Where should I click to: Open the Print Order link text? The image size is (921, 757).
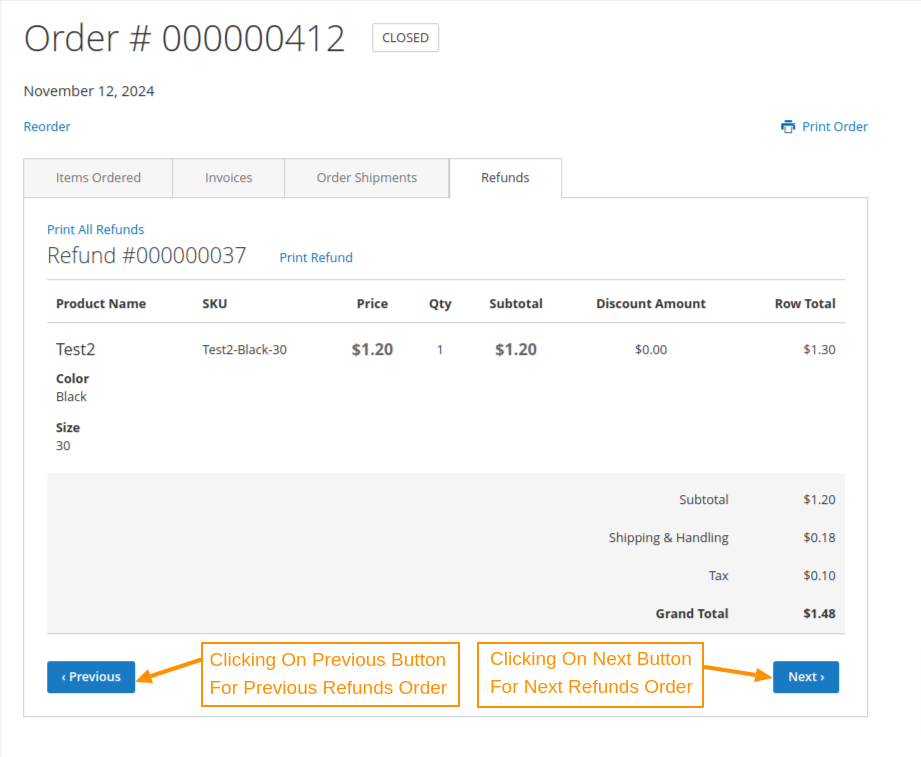[x=834, y=127]
